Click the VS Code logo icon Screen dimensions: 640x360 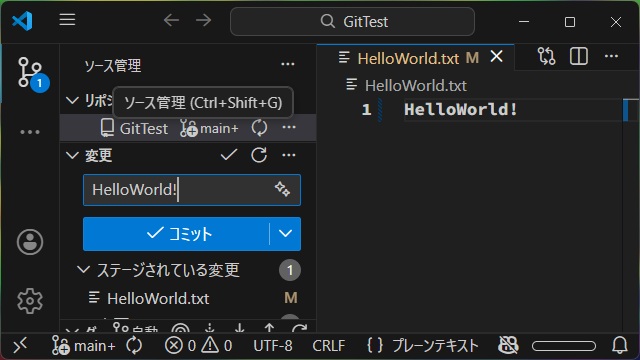[x=22, y=20]
